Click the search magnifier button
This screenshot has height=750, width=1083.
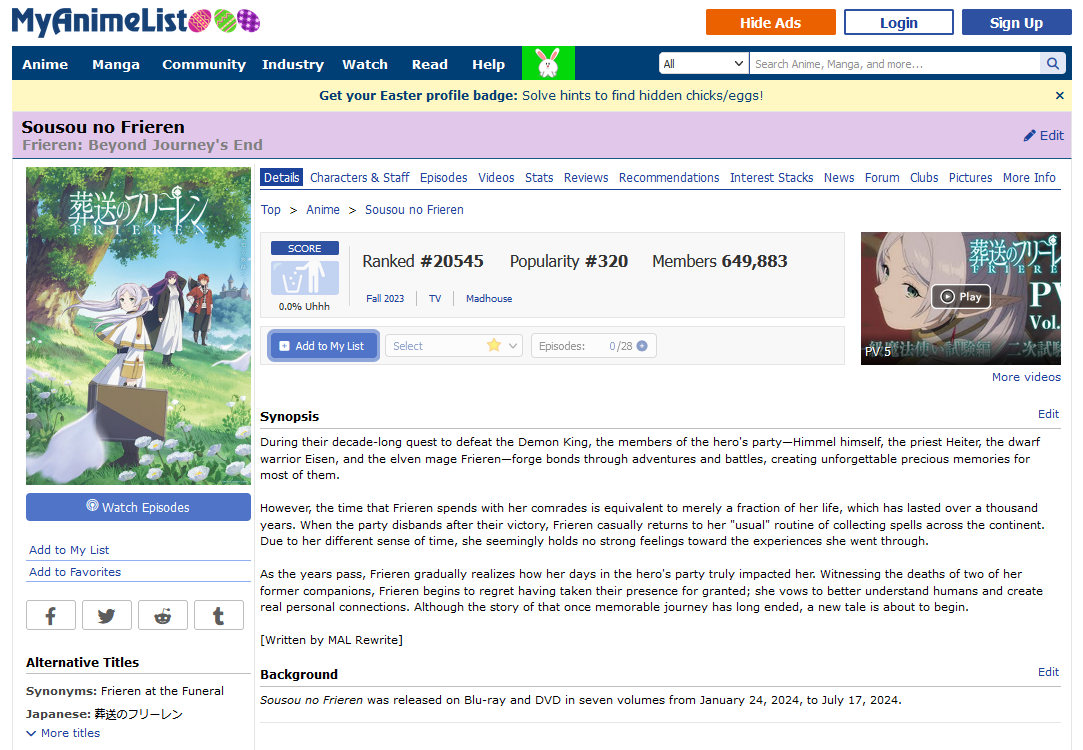pyautogui.click(x=1053, y=64)
